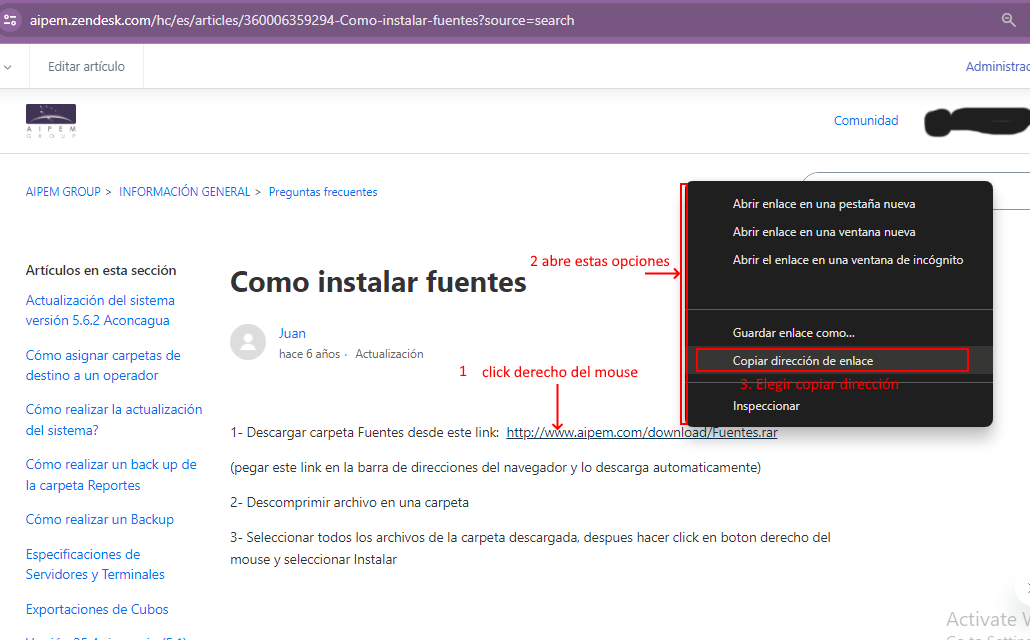Open Cómo realizar un Backup article
This screenshot has height=640, width=1030.
(100, 519)
